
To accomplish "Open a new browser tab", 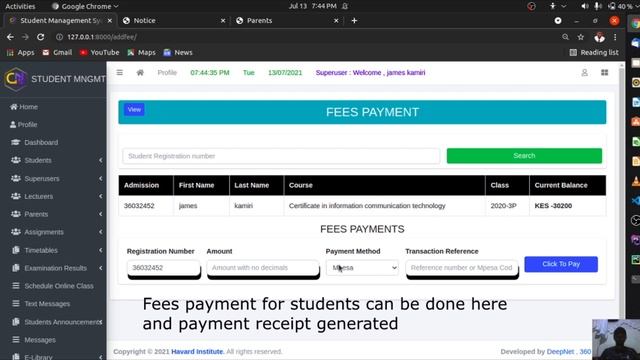I will click(354, 20).
